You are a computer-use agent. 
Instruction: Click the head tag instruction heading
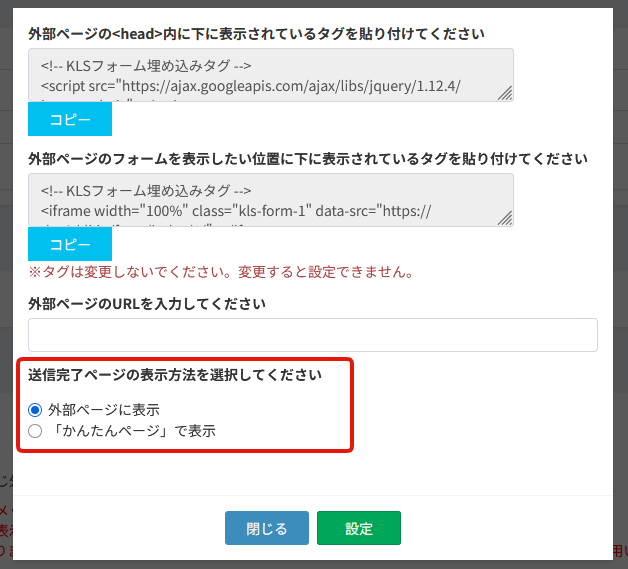point(256,34)
